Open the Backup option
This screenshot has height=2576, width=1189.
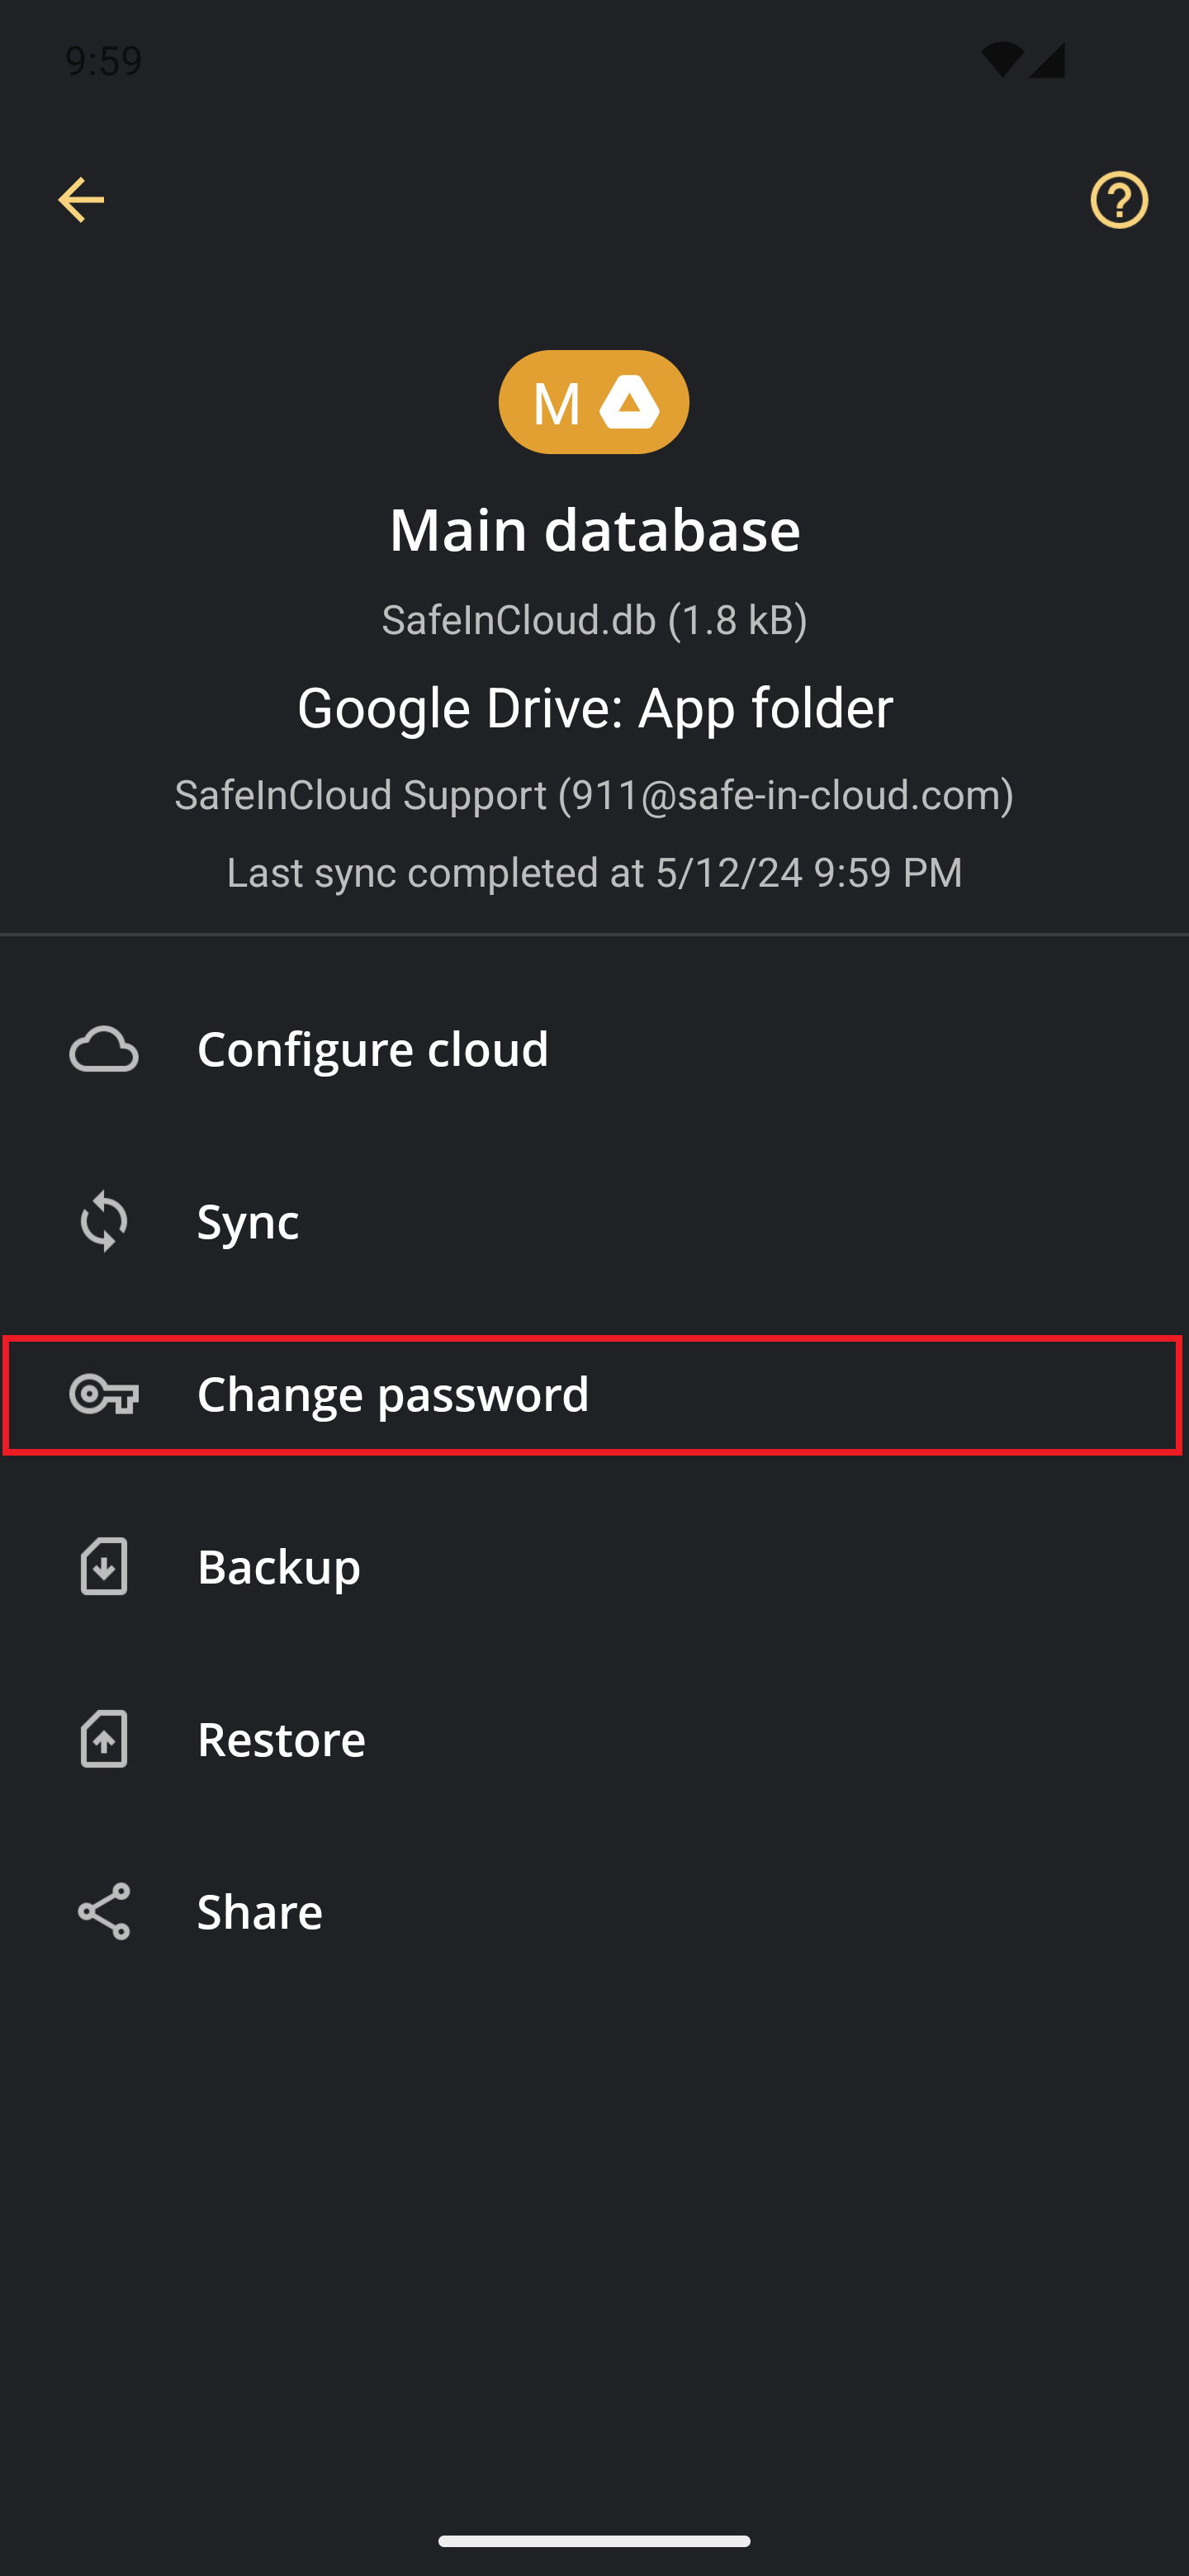point(279,1566)
